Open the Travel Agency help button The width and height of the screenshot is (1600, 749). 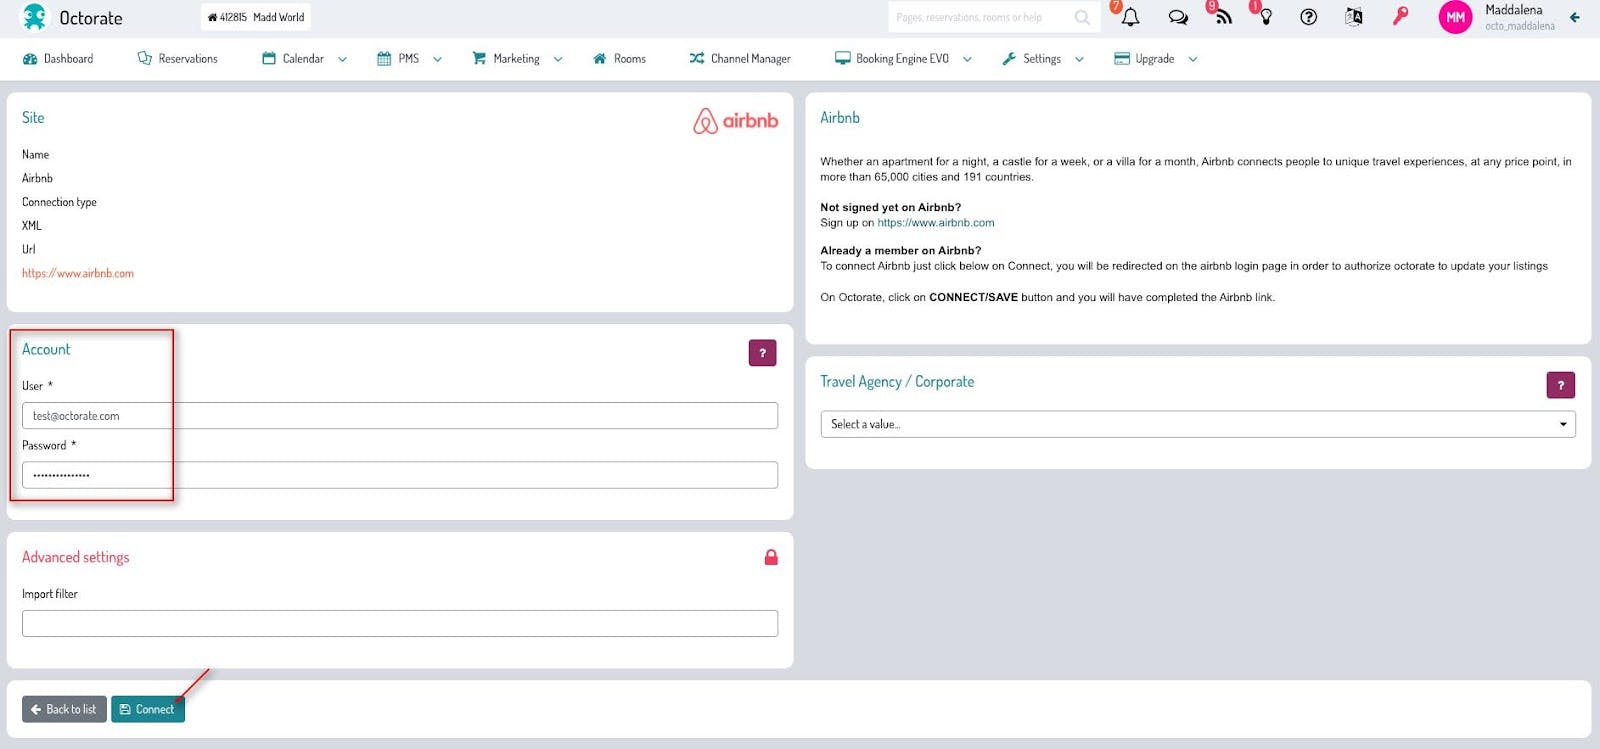[x=1560, y=385]
